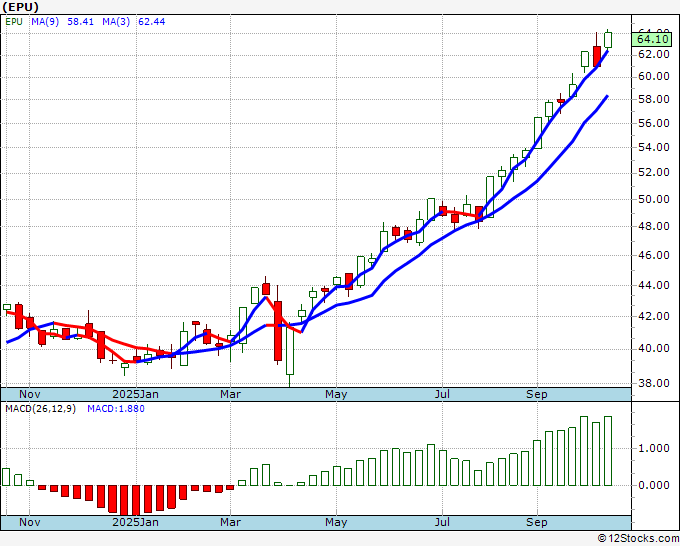Click Jul on the MACD panel date axis
This screenshot has width=680, height=546.
coord(442,522)
